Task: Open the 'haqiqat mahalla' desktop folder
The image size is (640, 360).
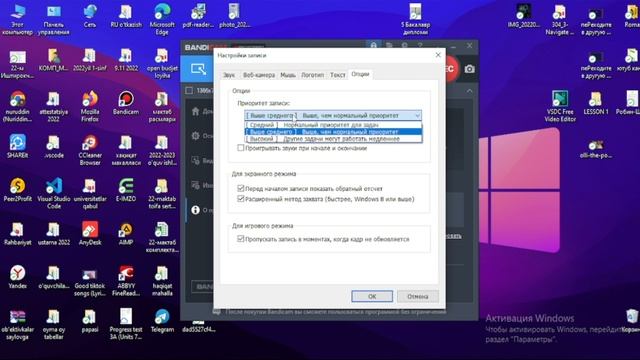Action: (x=162, y=281)
